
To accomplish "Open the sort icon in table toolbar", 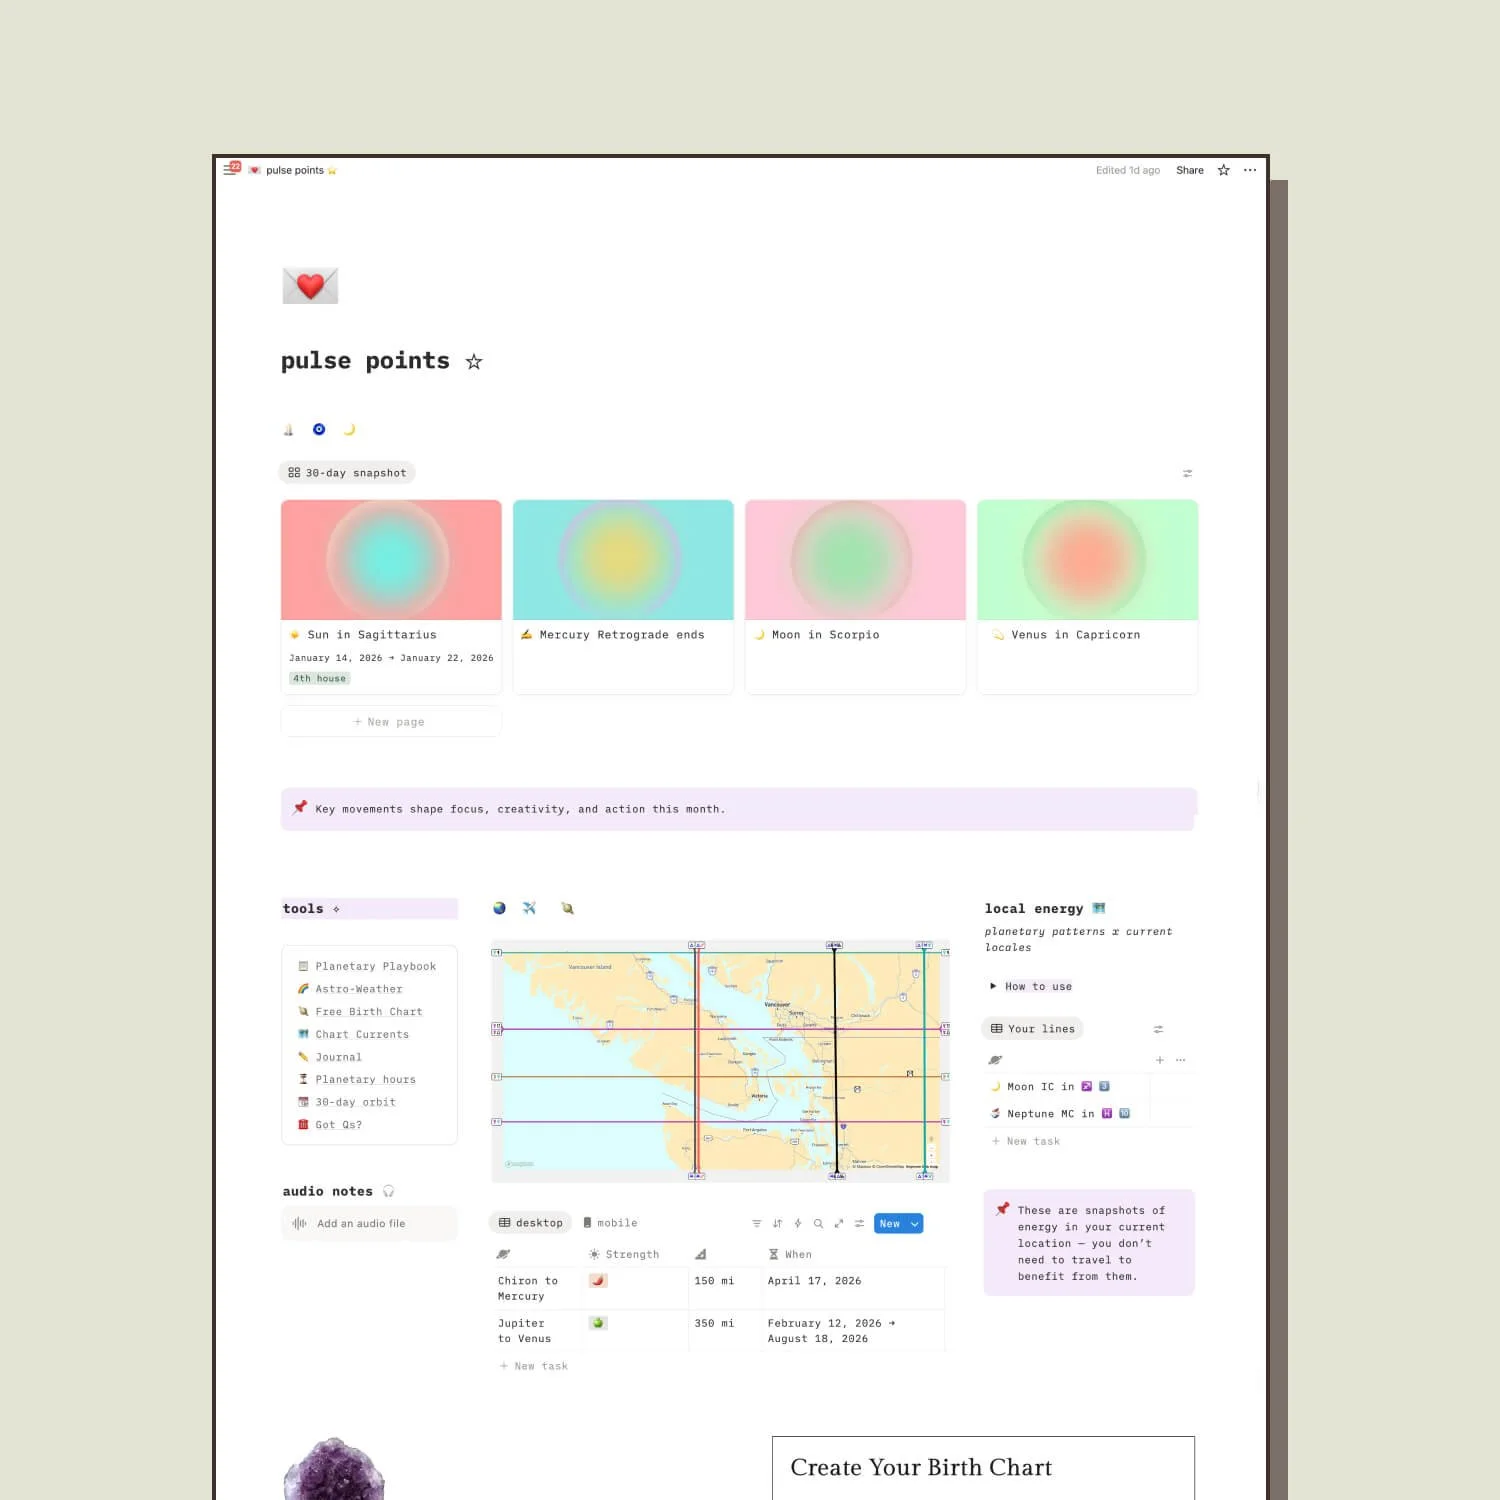I will click(x=777, y=1224).
